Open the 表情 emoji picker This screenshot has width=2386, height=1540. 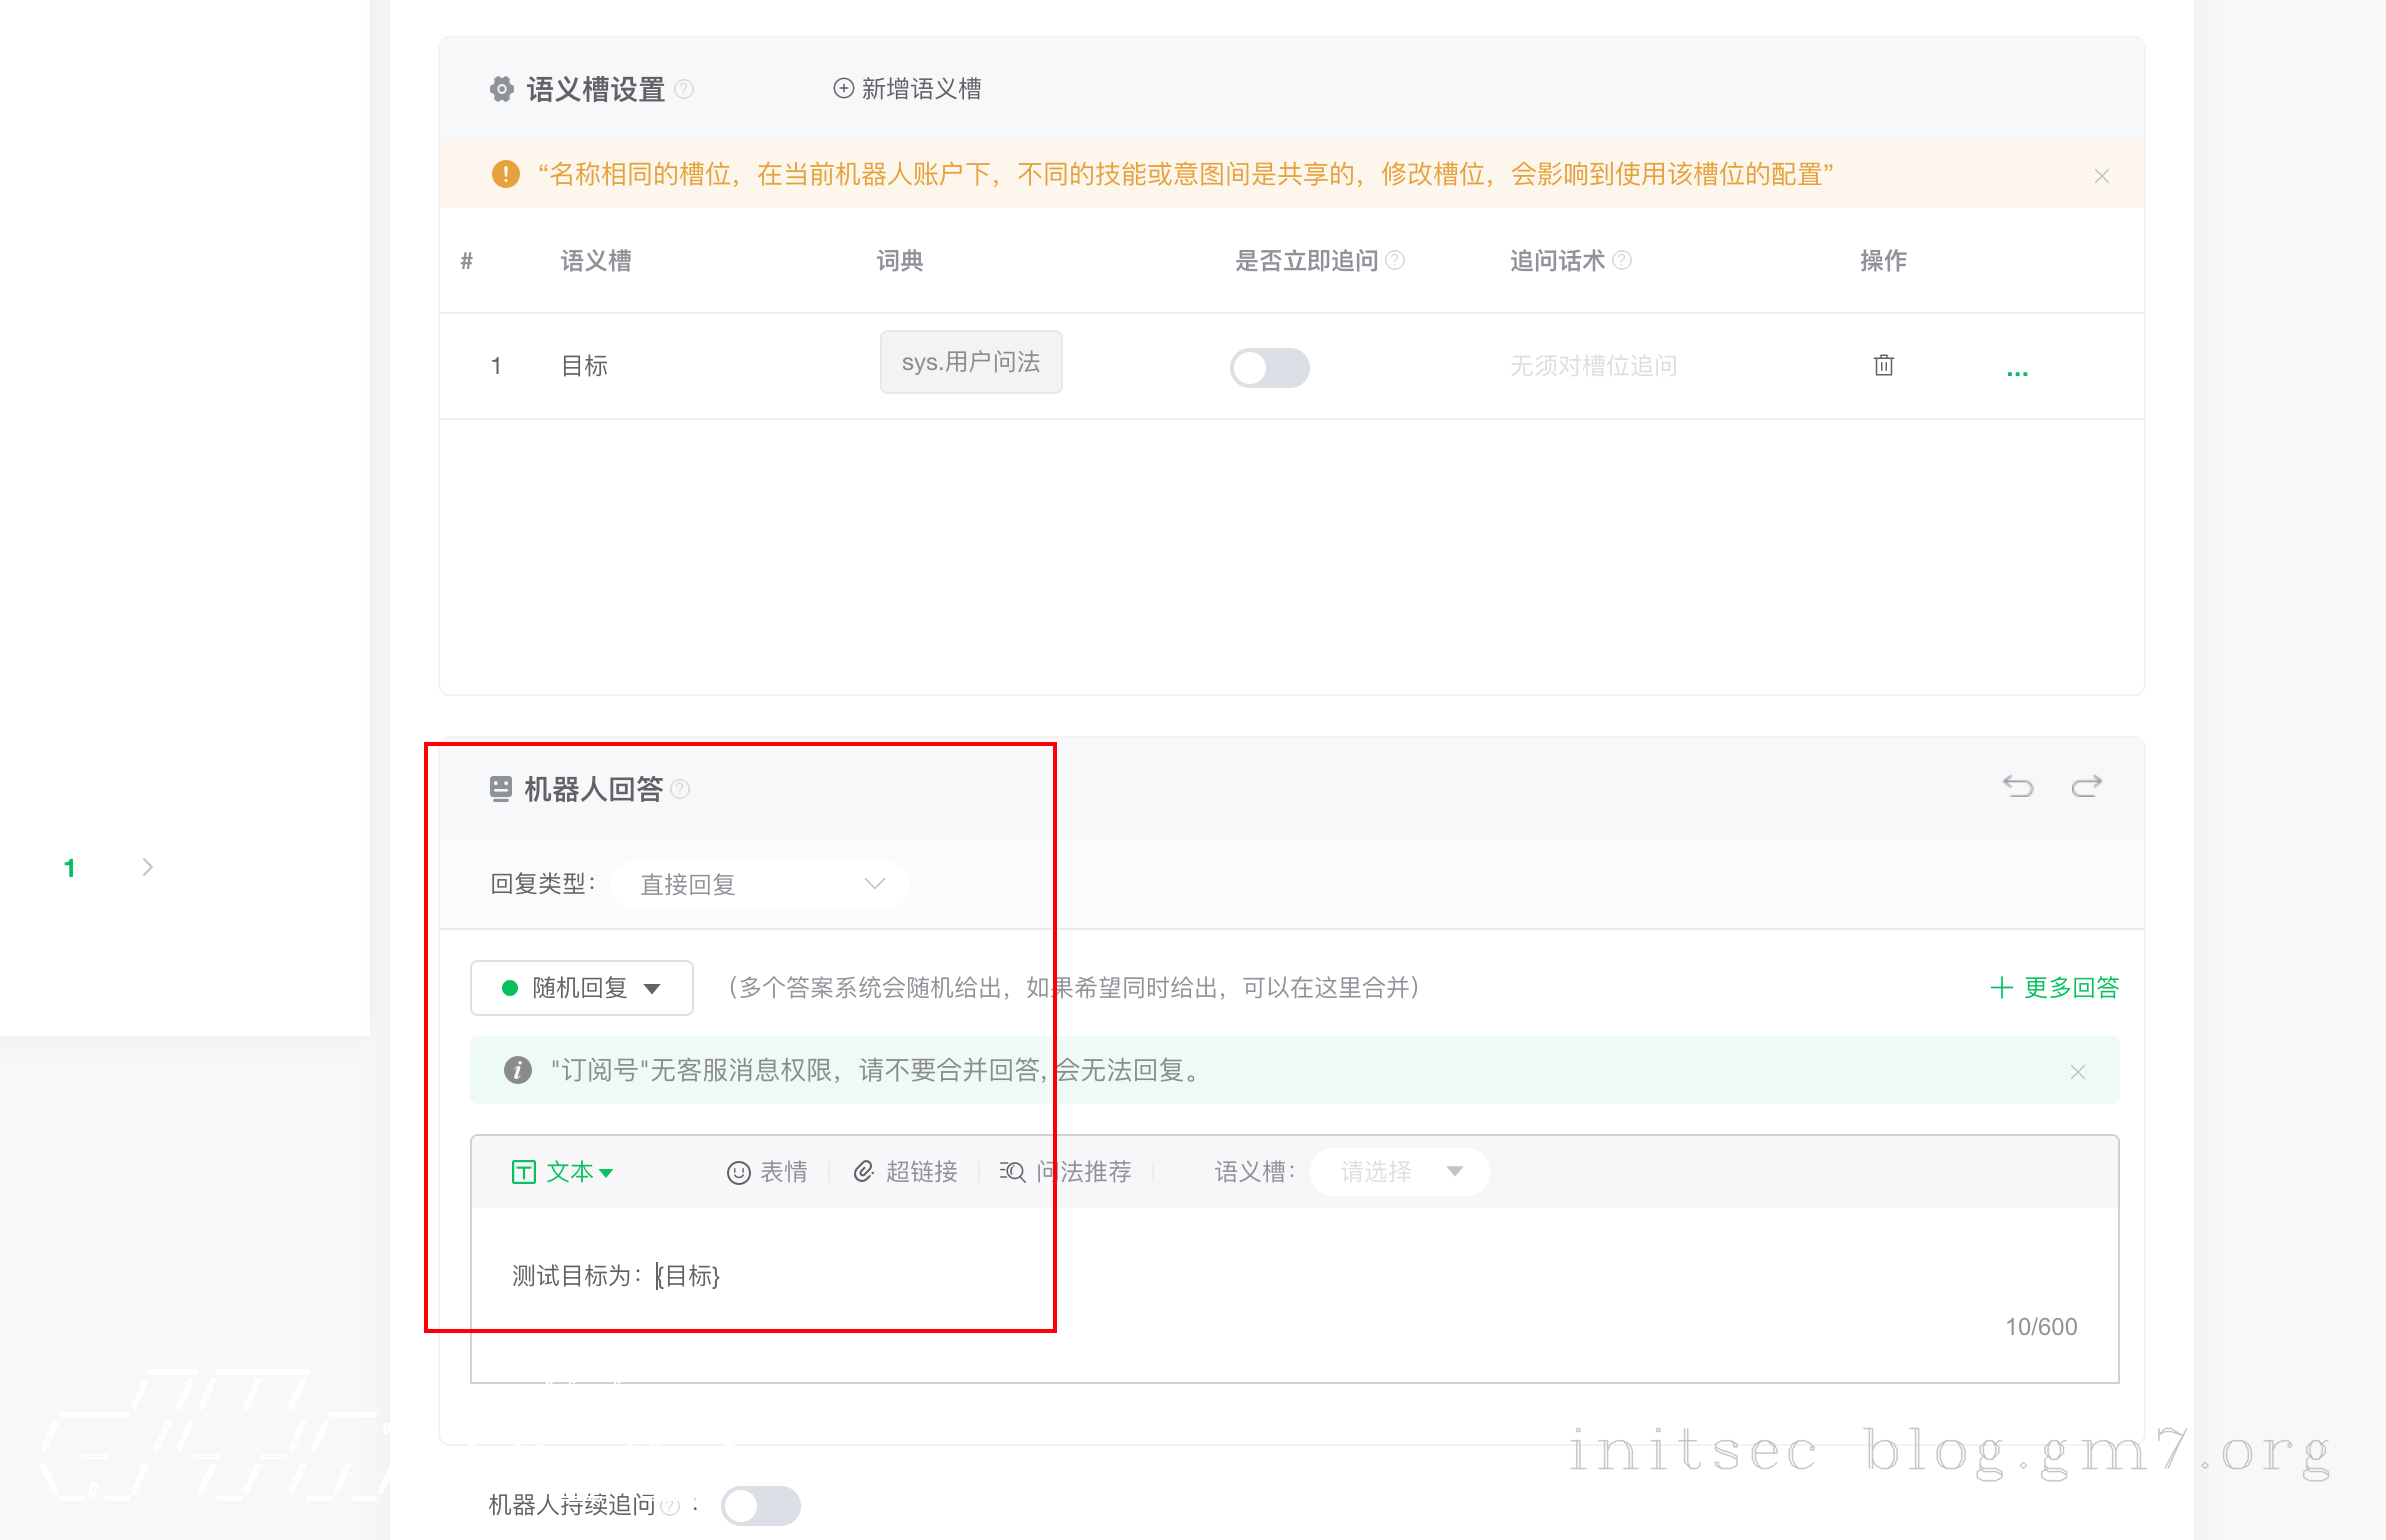pyautogui.click(x=767, y=1172)
